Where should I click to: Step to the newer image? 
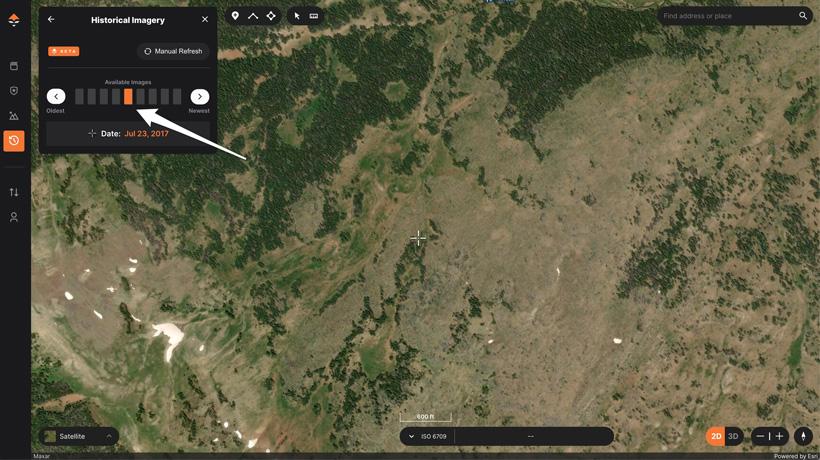pos(200,96)
